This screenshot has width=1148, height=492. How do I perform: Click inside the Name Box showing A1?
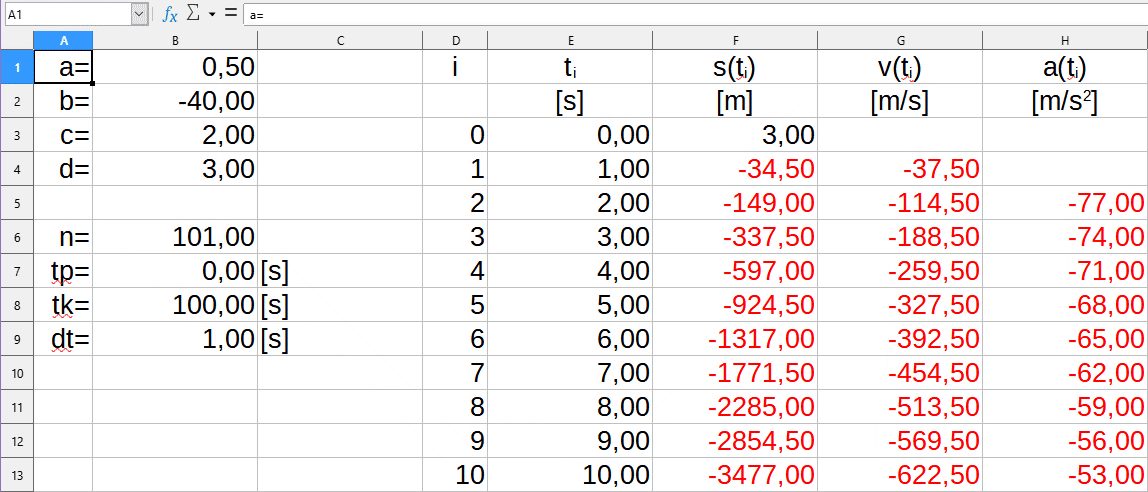[x=66, y=14]
